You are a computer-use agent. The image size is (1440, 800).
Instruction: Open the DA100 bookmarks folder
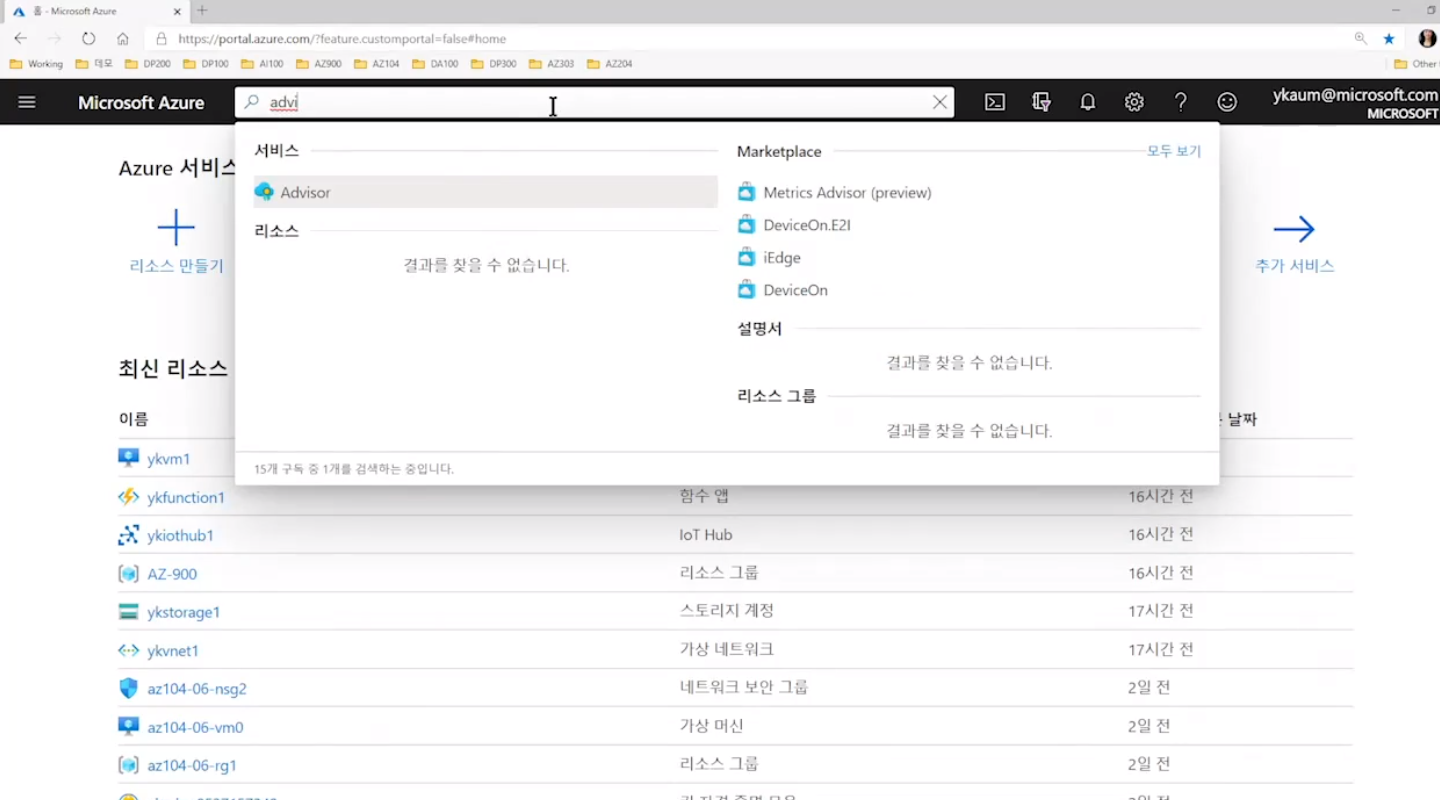[435, 64]
